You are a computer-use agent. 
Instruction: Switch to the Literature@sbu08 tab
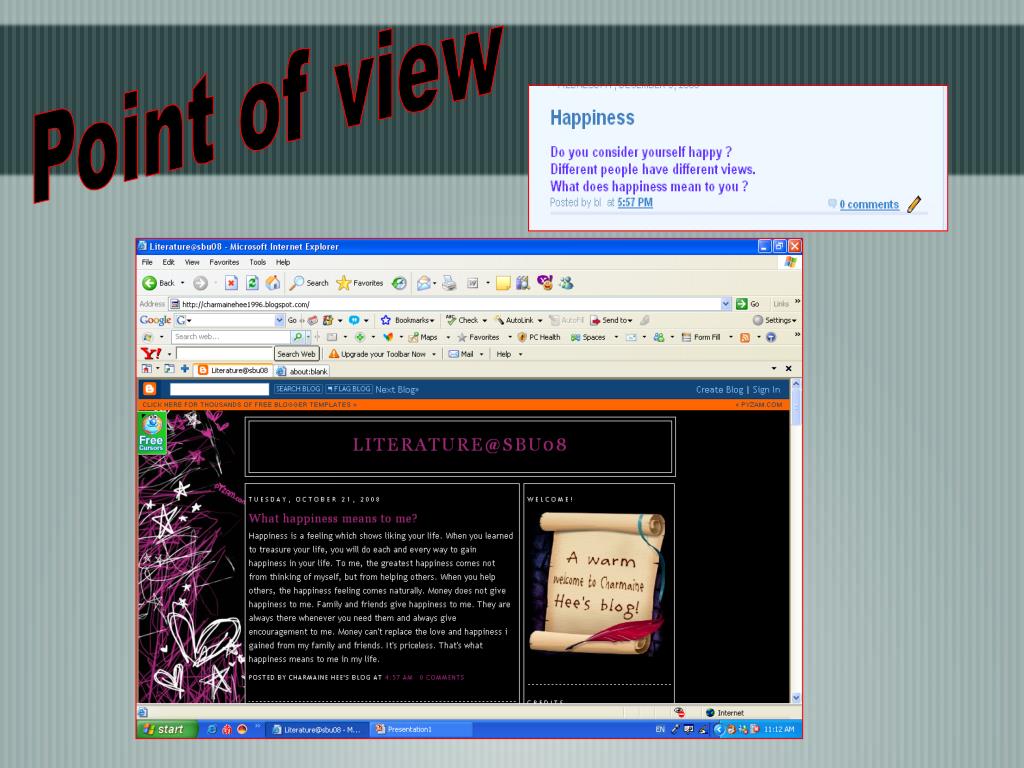(x=233, y=370)
